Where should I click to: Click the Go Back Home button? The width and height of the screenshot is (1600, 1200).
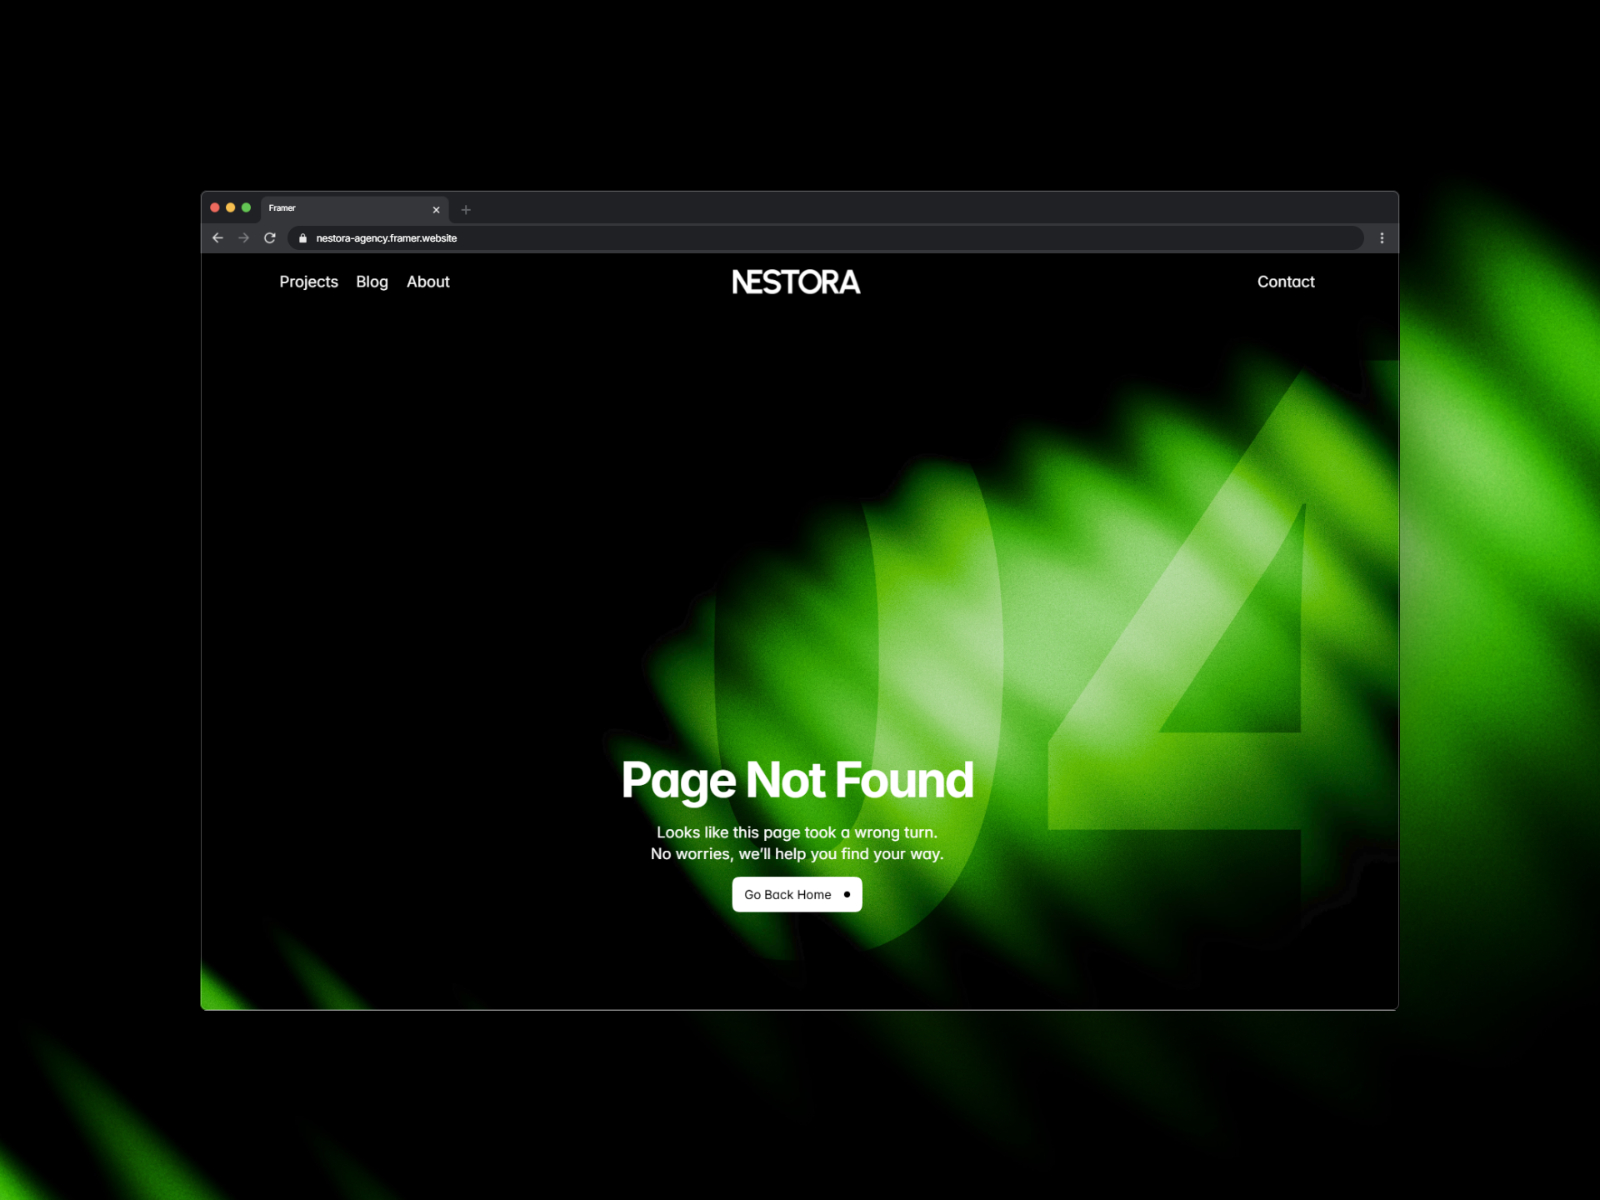point(797,895)
